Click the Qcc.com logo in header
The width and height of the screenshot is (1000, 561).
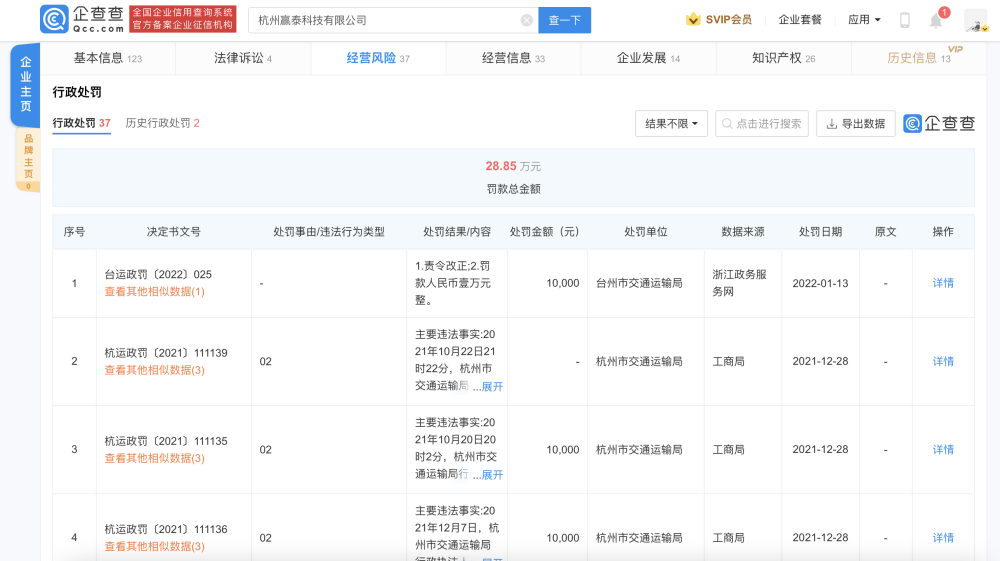[x=82, y=19]
